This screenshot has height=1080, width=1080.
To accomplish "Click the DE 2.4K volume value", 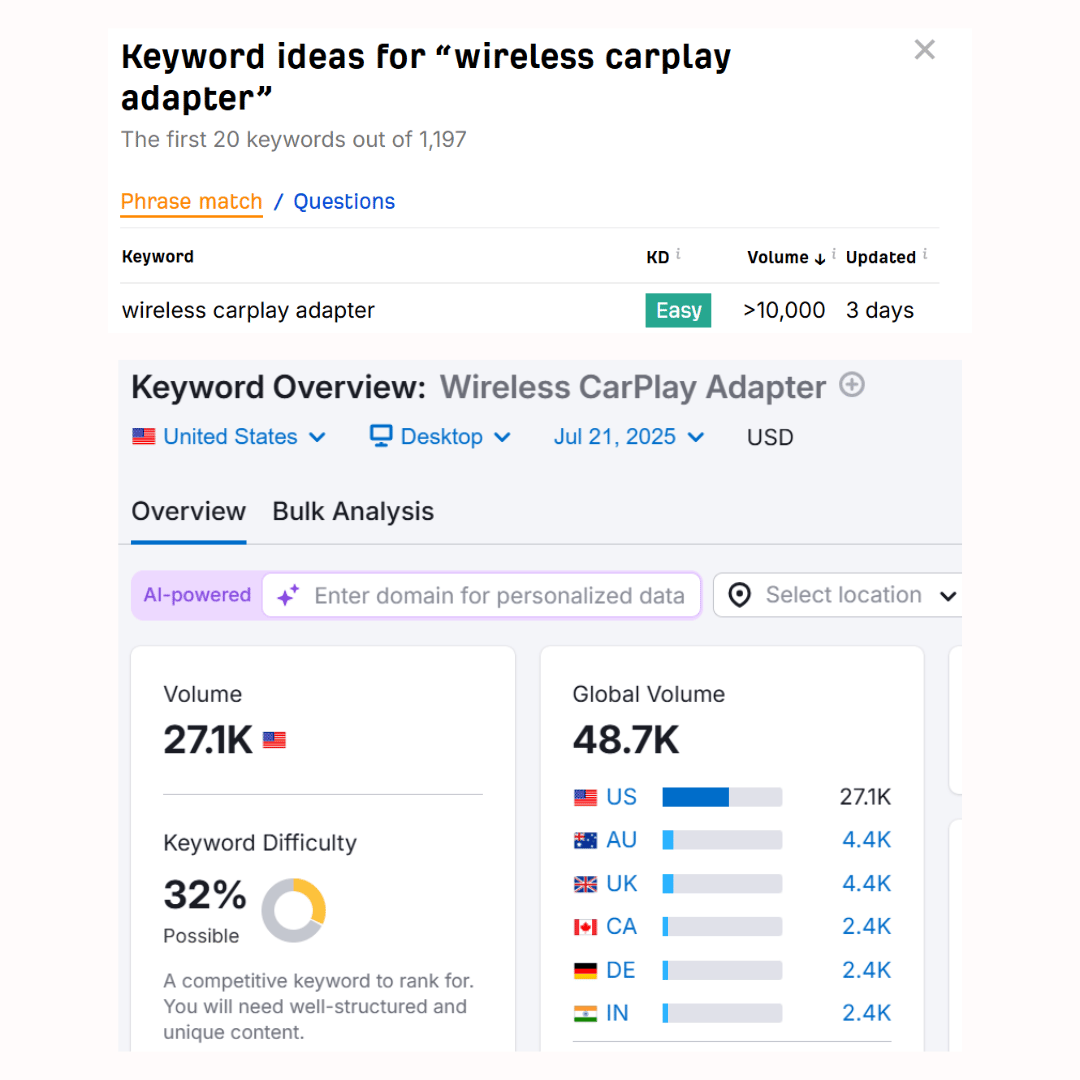I will [x=866, y=970].
